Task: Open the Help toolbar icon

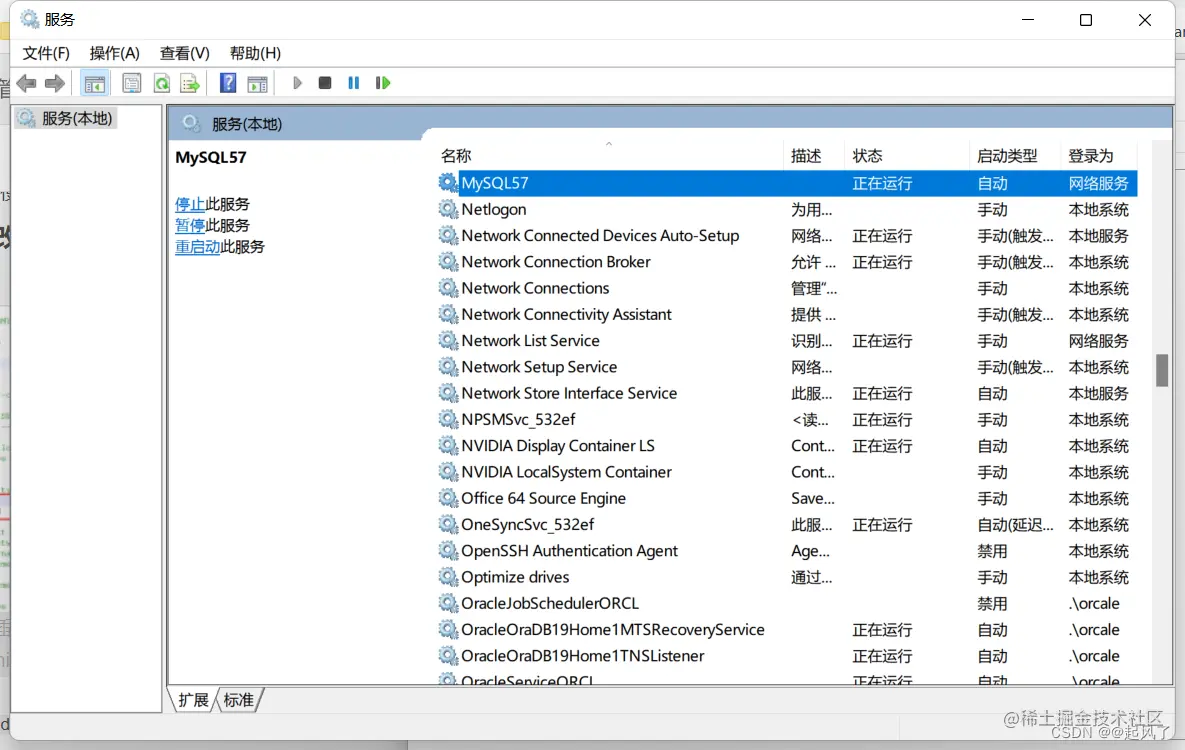Action: point(227,83)
